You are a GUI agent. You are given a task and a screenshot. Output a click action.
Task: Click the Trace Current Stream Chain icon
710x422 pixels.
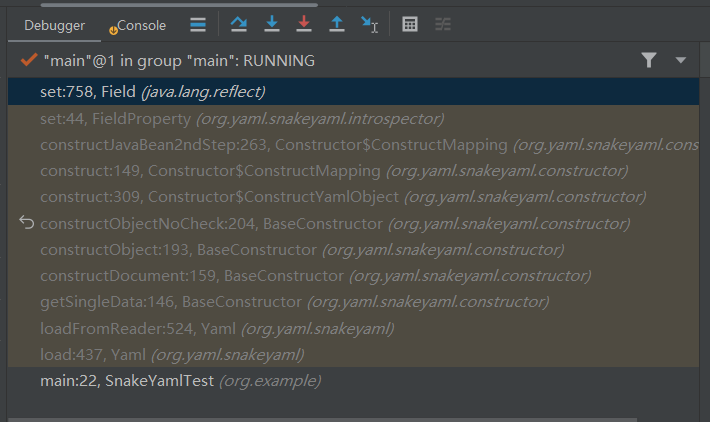(443, 24)
